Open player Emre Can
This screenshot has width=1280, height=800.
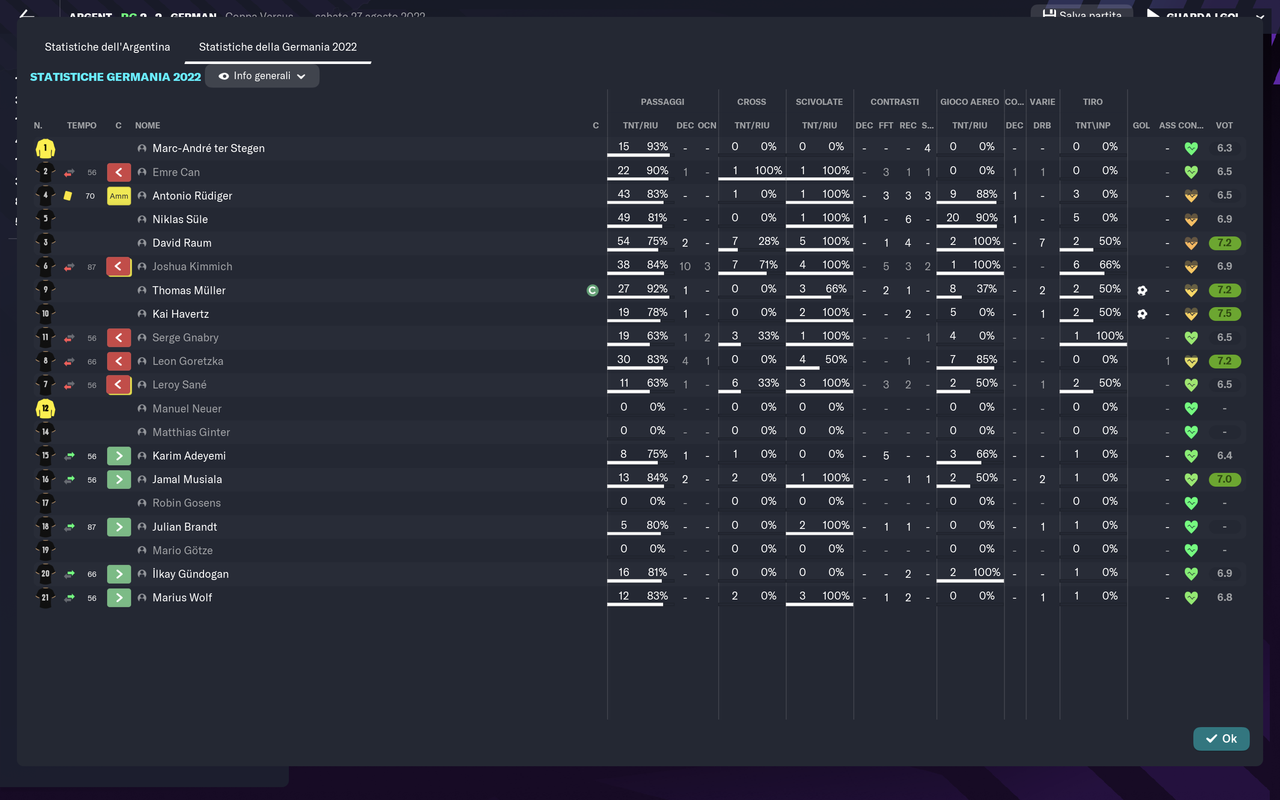[176, 172]
